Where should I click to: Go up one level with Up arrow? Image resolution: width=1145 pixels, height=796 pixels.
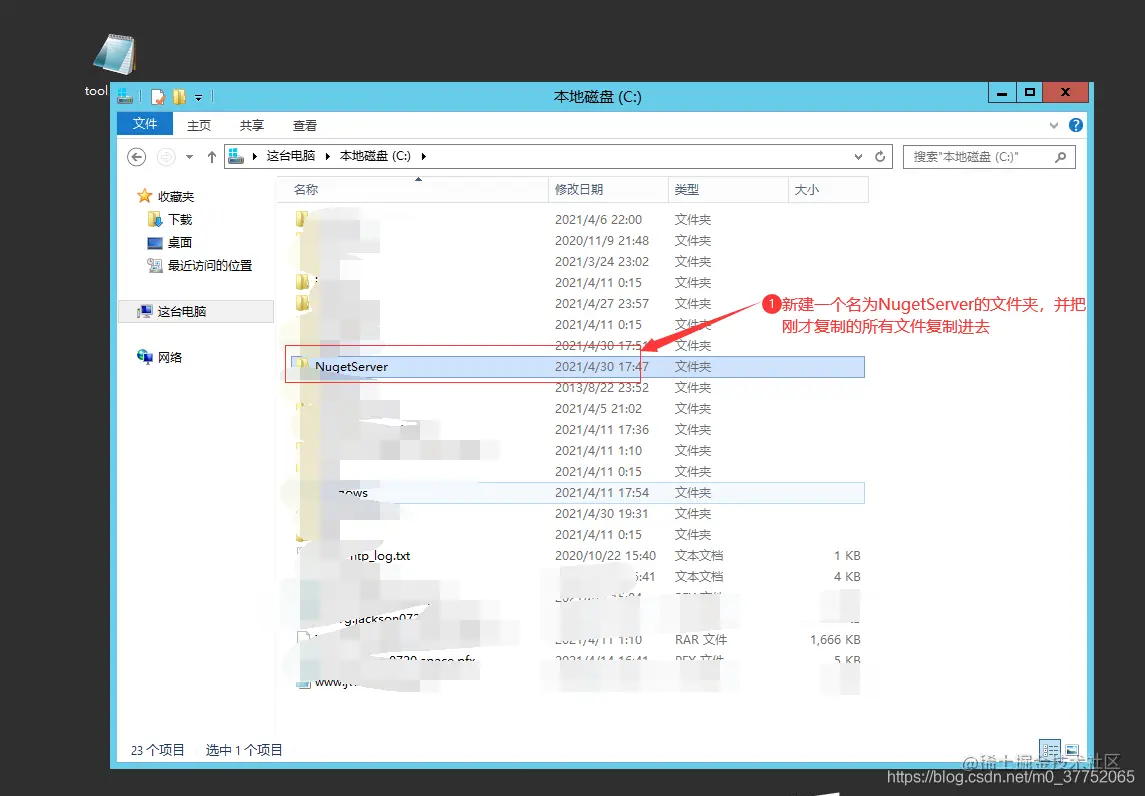(212, 156)
